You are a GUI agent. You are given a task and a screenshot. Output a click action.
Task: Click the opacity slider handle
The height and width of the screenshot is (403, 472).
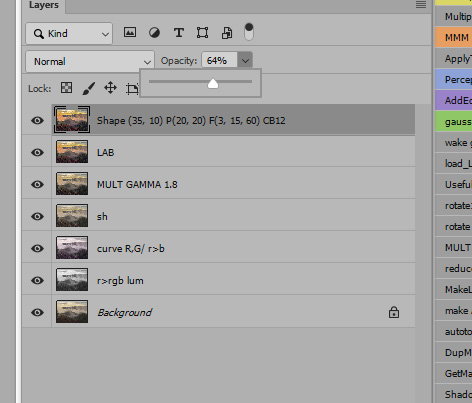[x=213, y=83]
